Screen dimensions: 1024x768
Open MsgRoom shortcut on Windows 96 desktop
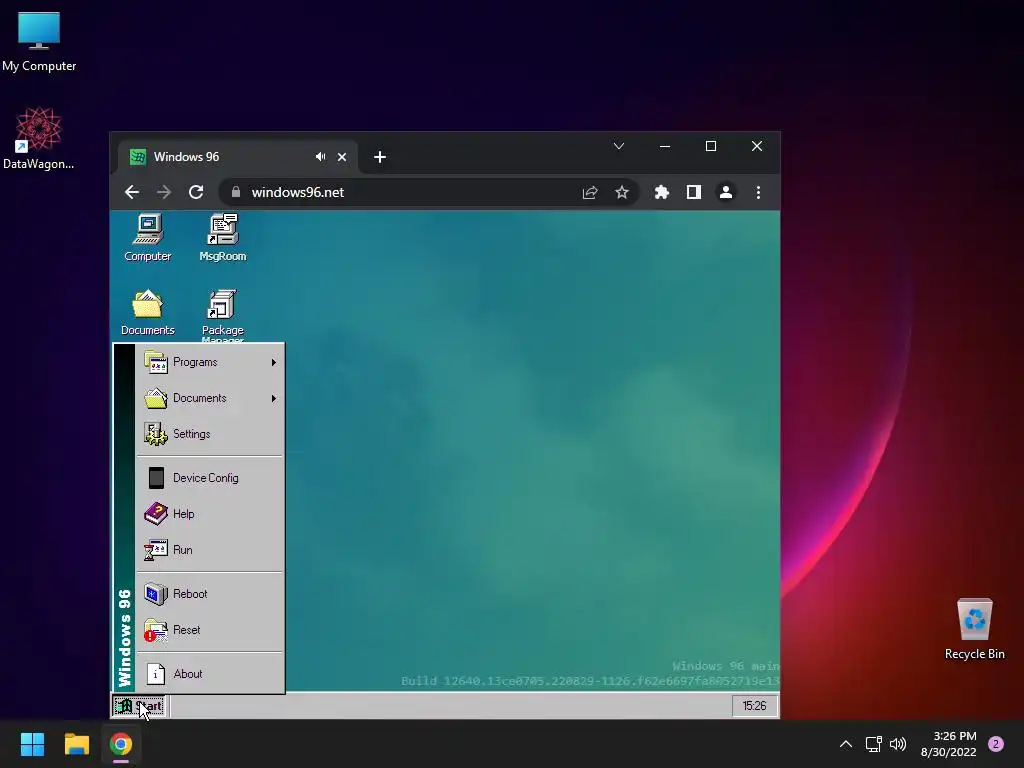(x=223, y=238)
